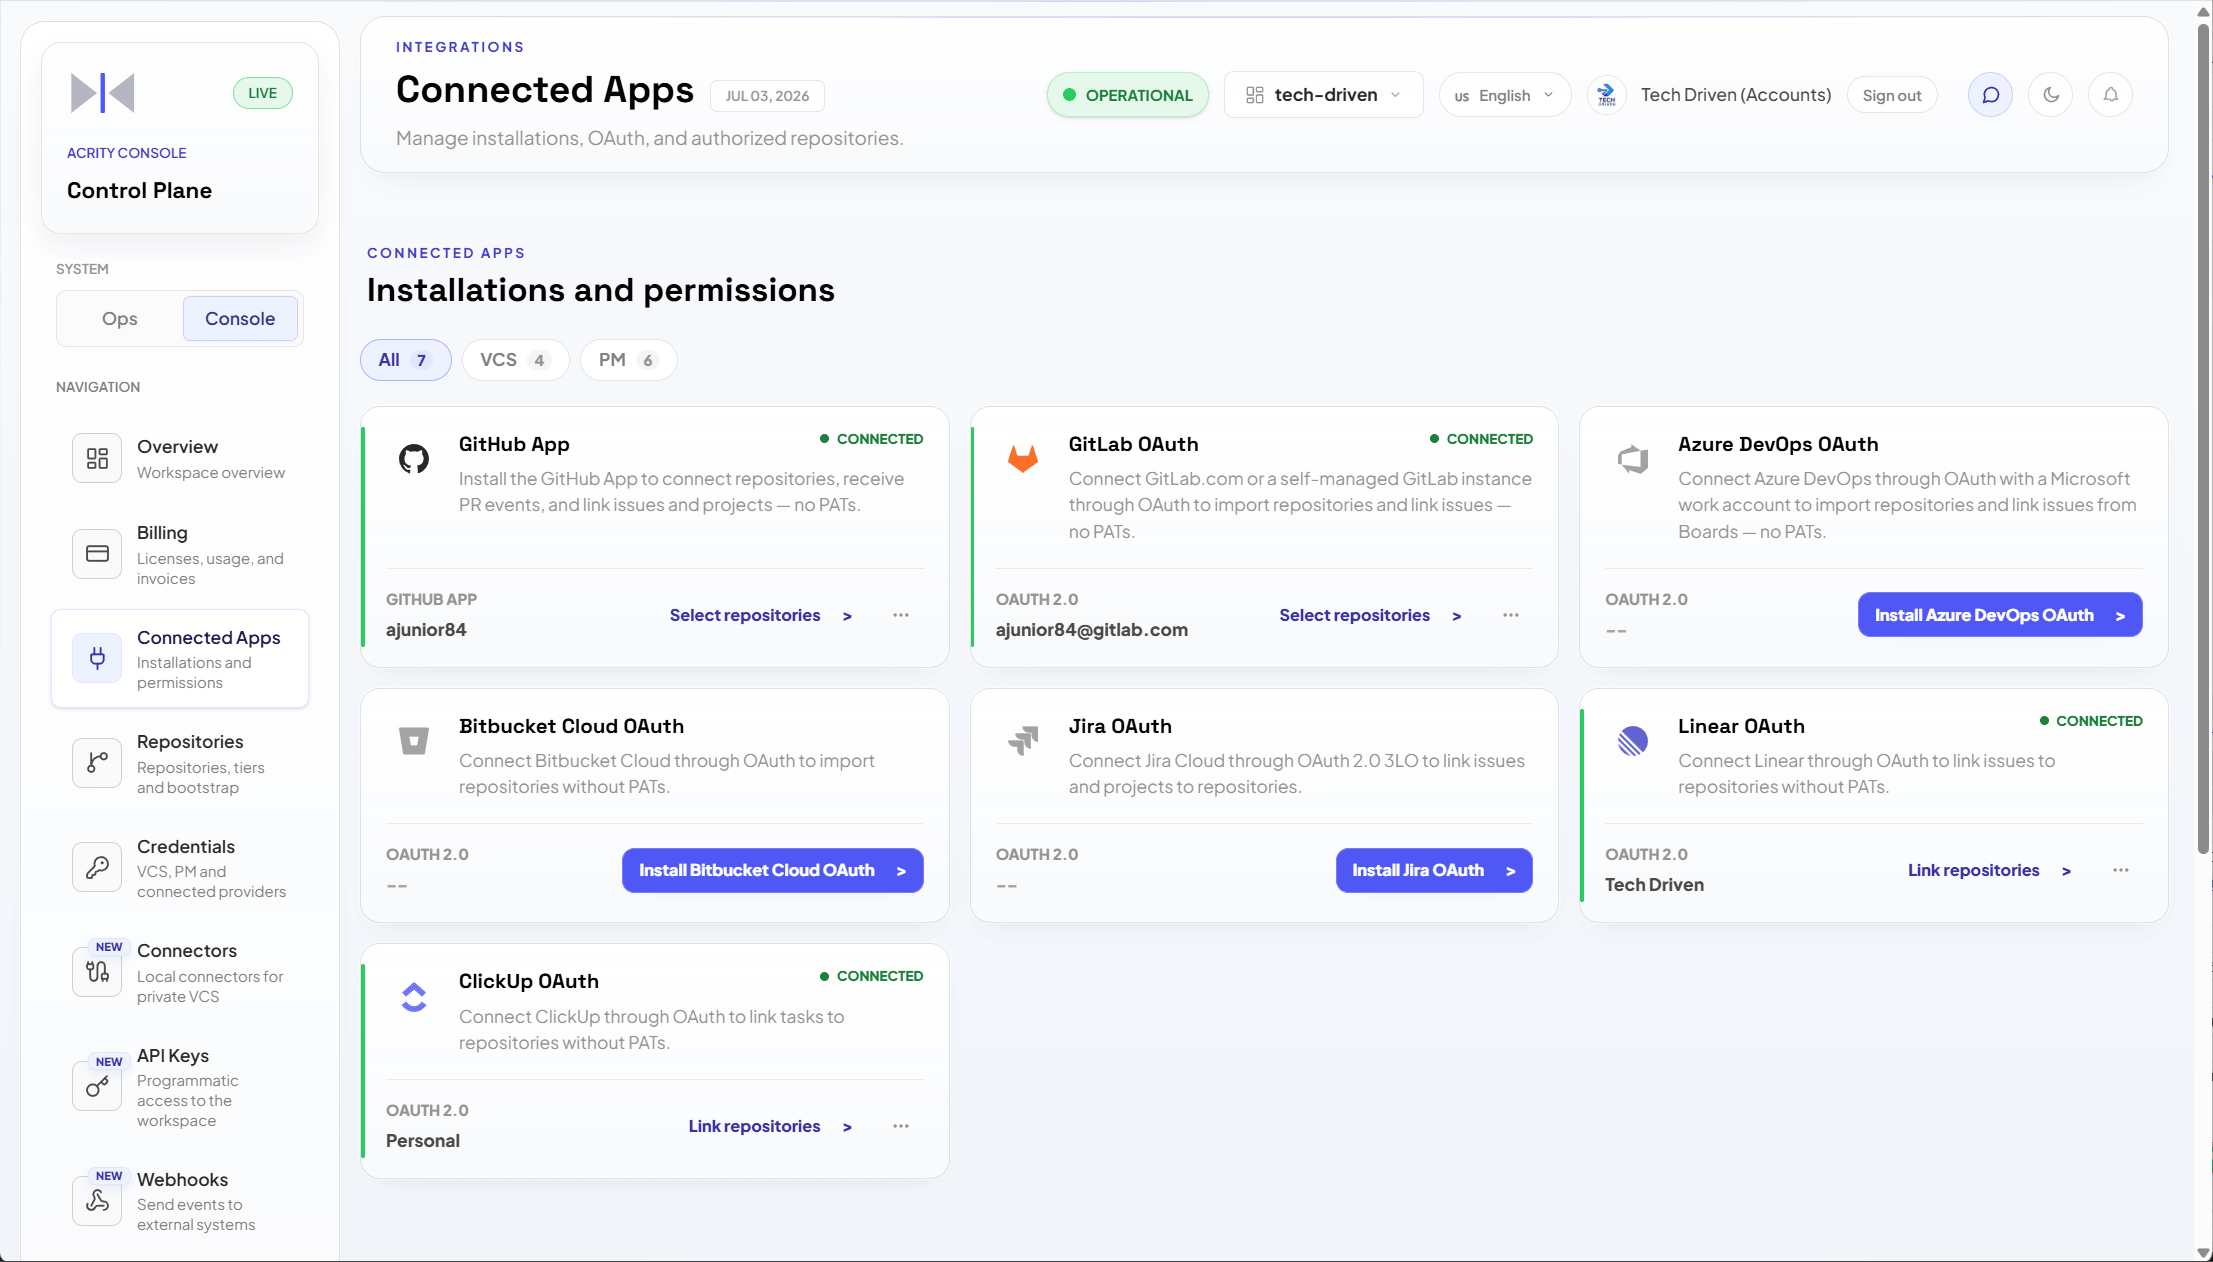Click the Connected Apps plug icon
Screen dimensions: 2213x1262
[97, 658]
